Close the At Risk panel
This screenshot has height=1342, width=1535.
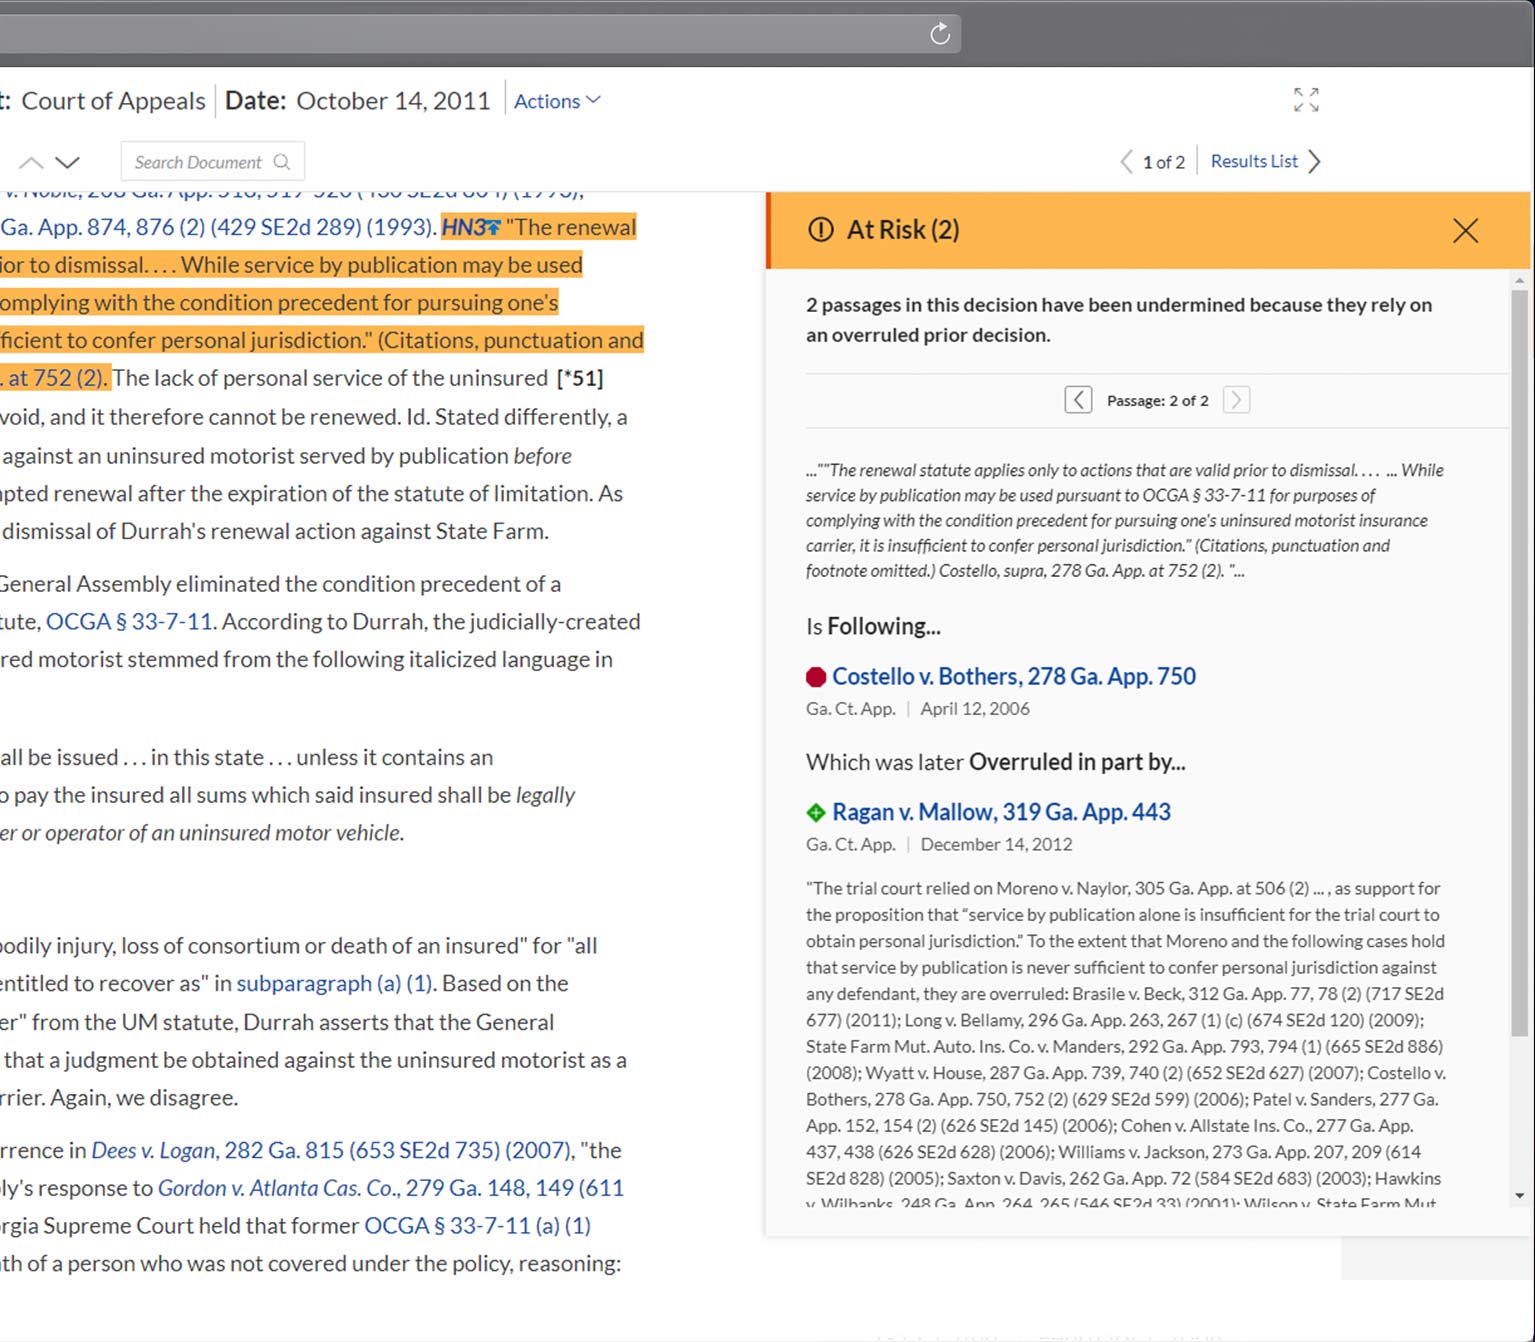point(1465,231)
